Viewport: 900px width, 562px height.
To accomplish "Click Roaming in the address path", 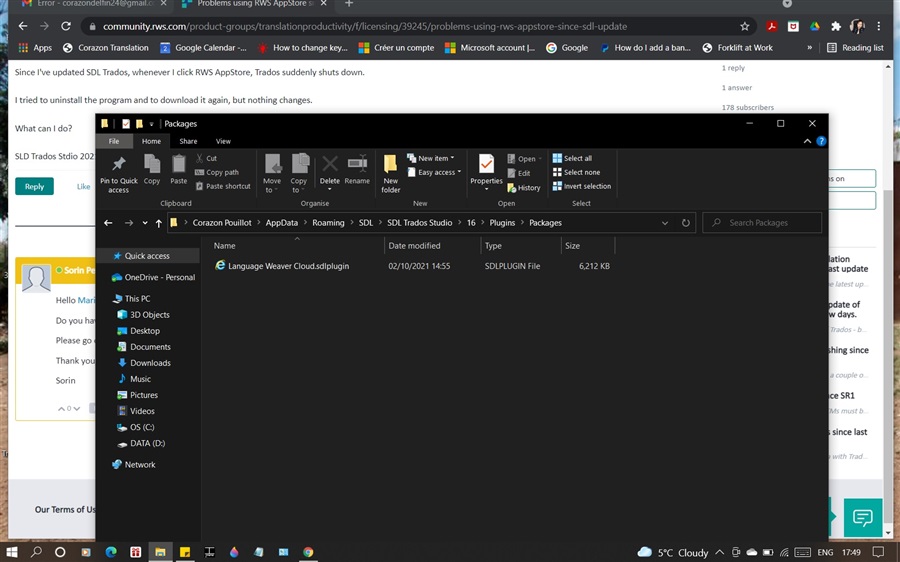I will tap(328, 223).
